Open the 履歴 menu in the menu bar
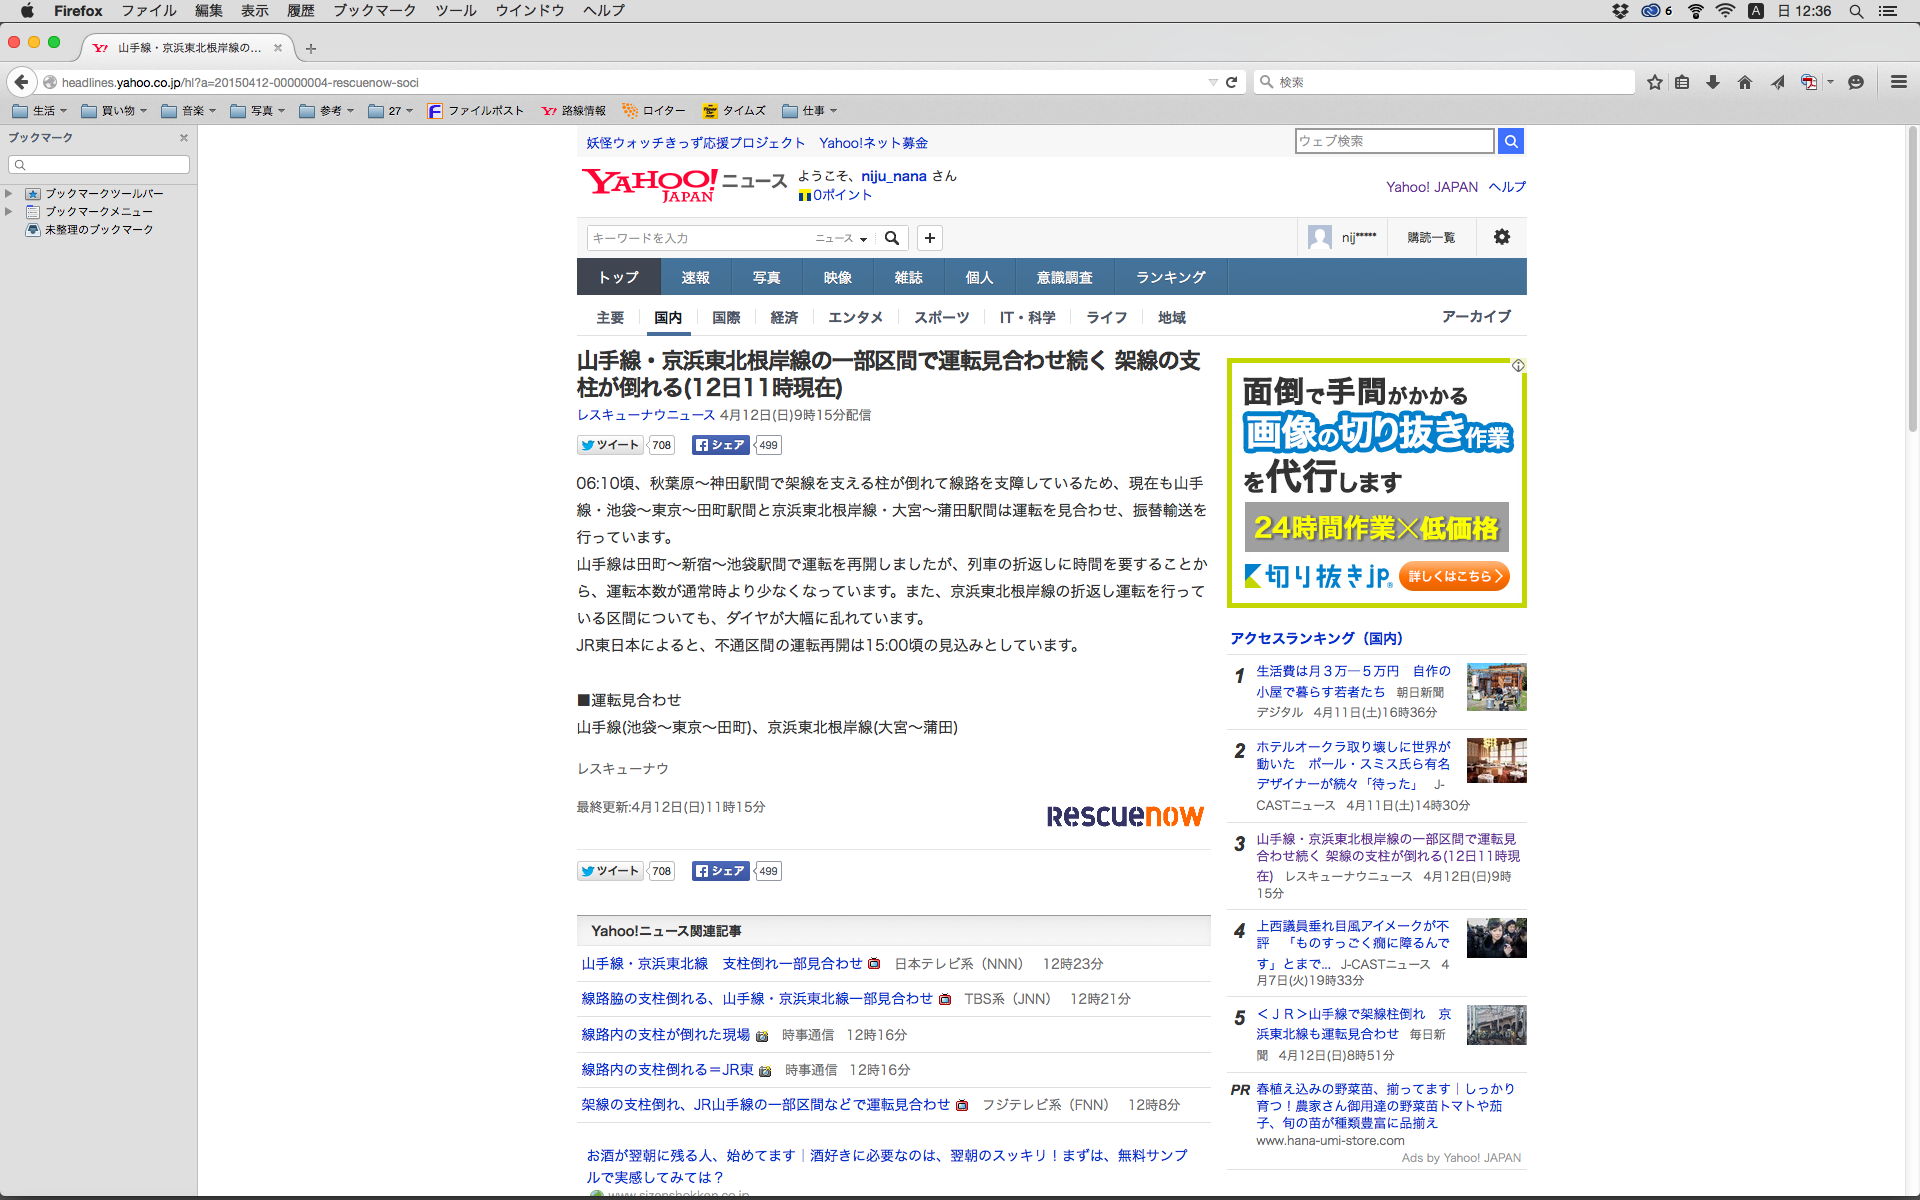This screenshot has height=1200, width=1920. pos(300,10)
